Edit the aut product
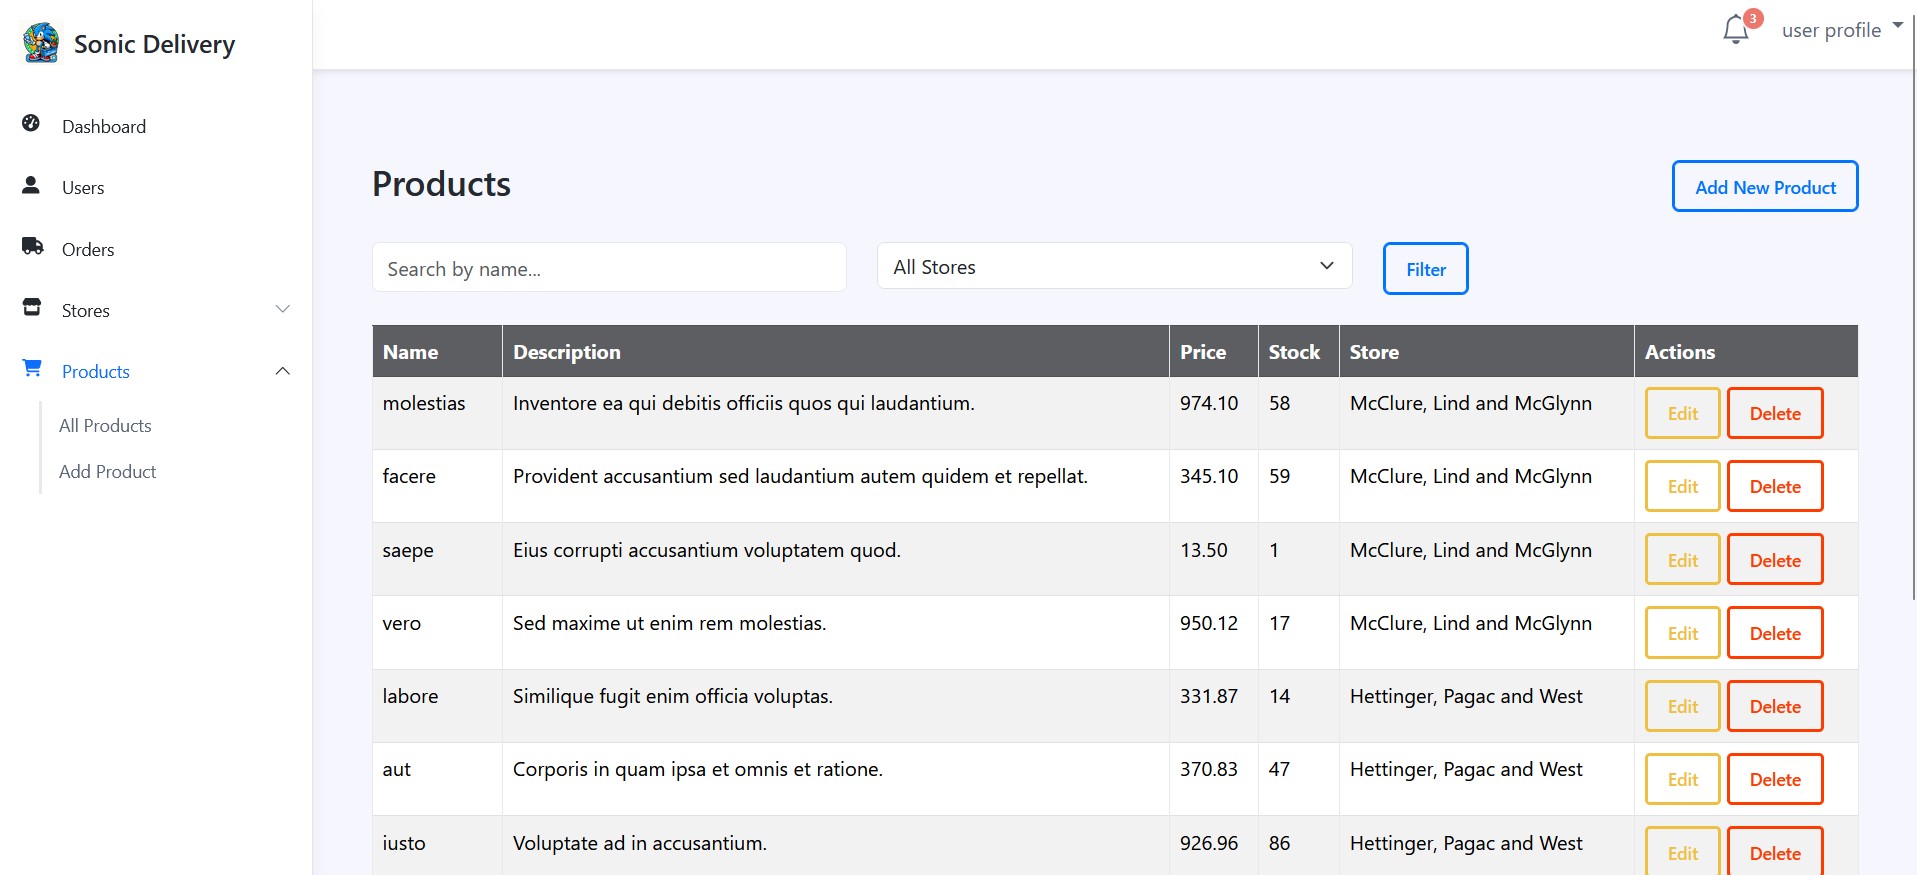 [1682, 779]
